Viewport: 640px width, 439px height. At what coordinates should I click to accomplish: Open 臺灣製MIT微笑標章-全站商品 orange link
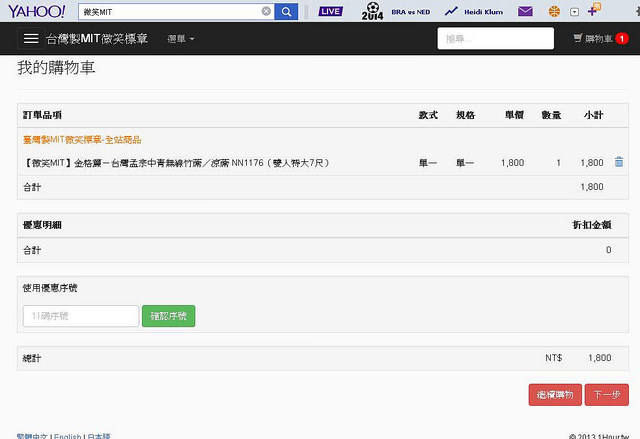pos(82,140)
